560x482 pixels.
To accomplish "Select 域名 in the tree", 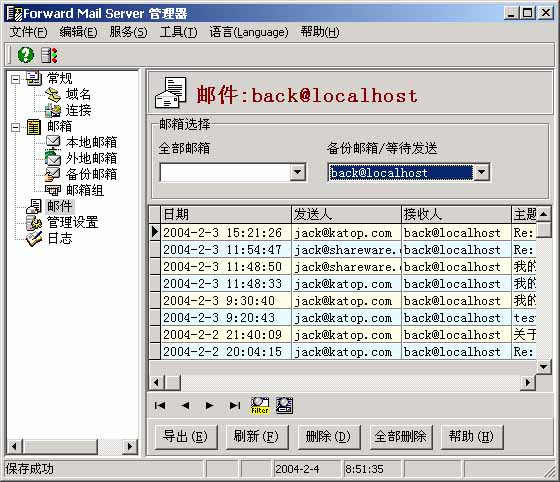I will 78,94.
